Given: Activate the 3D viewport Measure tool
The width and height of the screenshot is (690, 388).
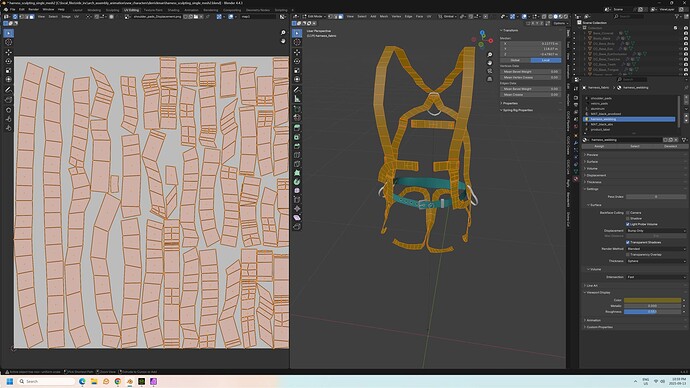Looking at the screenshot, I should pos(297,99).
